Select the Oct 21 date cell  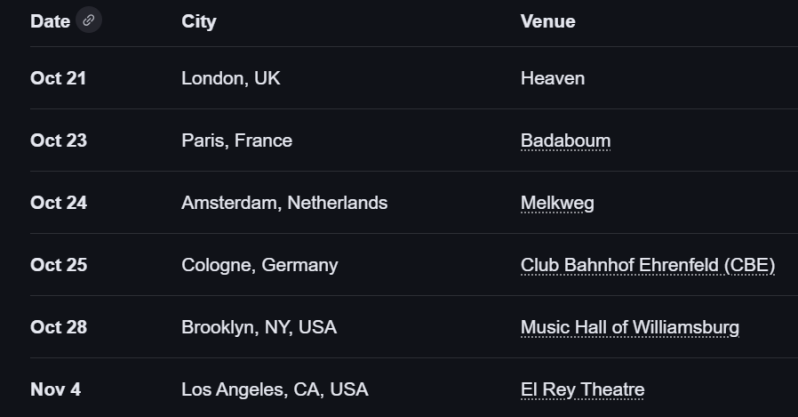click(58, 78)
